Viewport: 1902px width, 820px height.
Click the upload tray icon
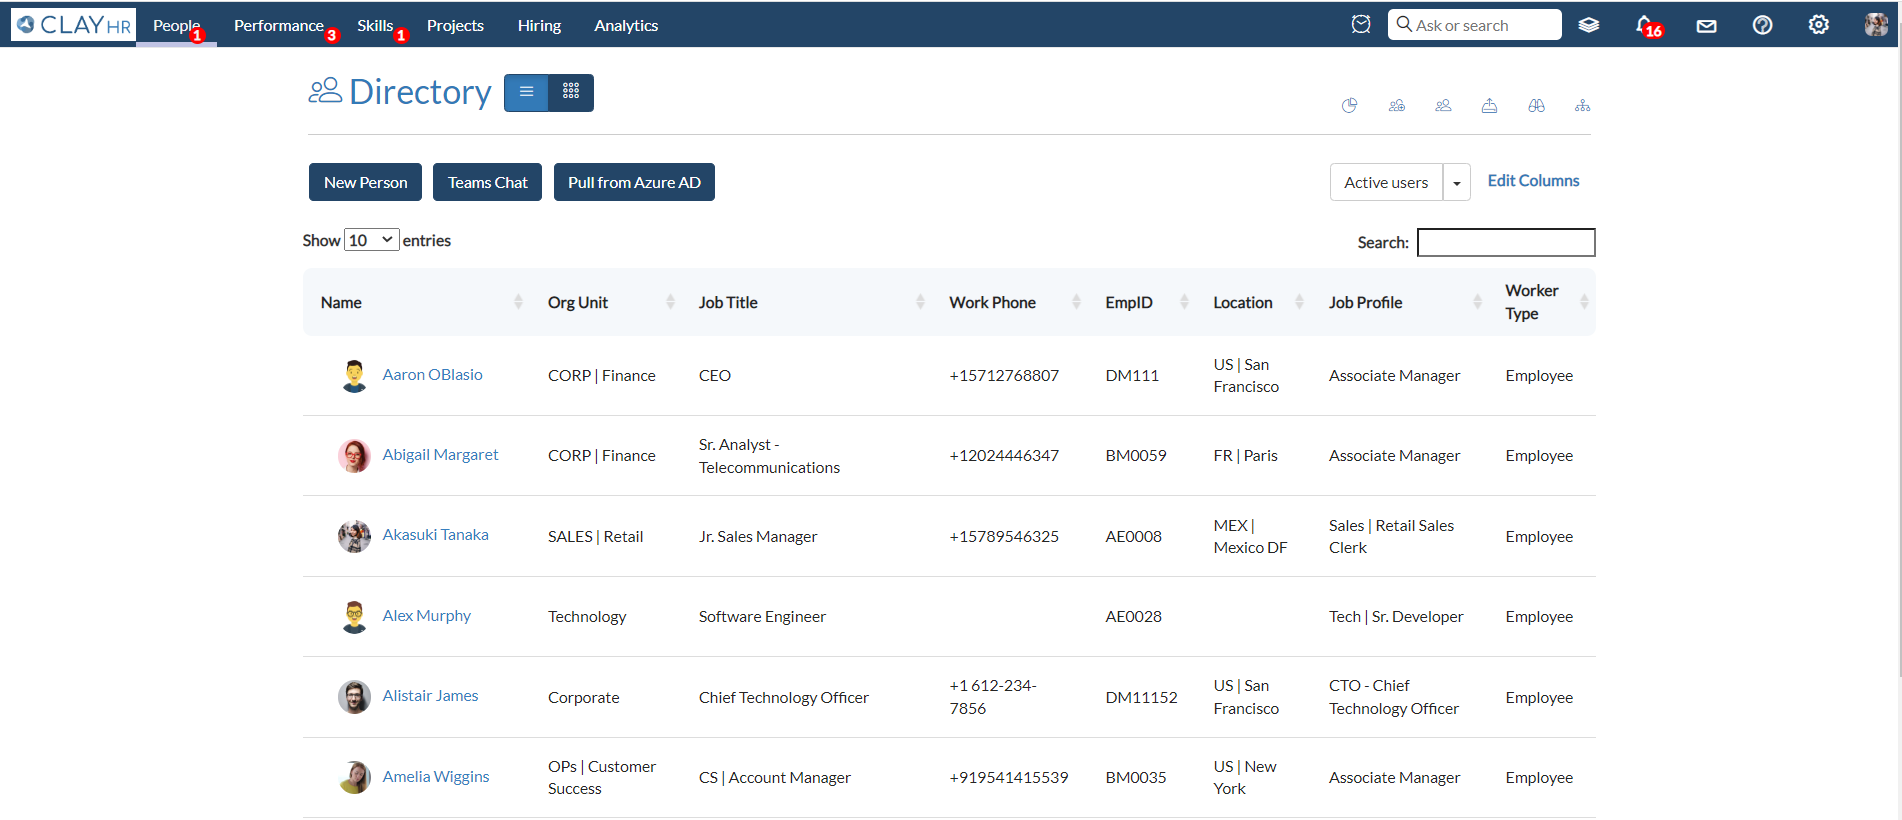click(1489, 106)
